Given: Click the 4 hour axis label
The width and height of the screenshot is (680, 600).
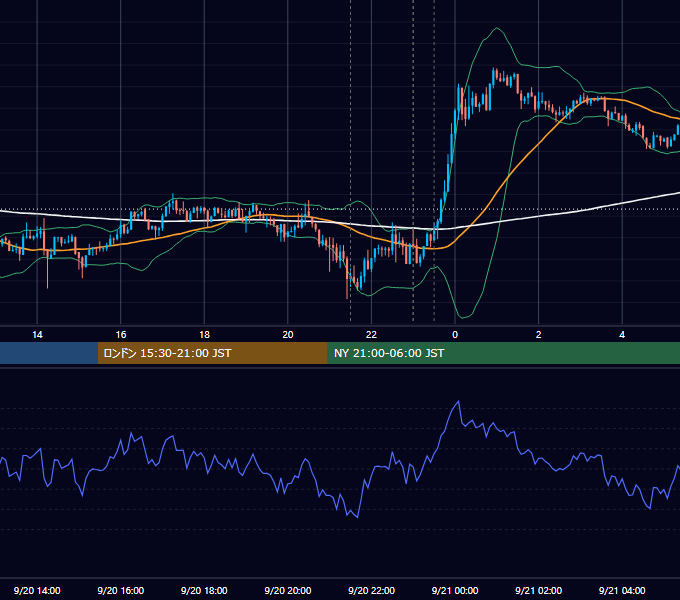Looking at the screenshot, I should [622, 335].
